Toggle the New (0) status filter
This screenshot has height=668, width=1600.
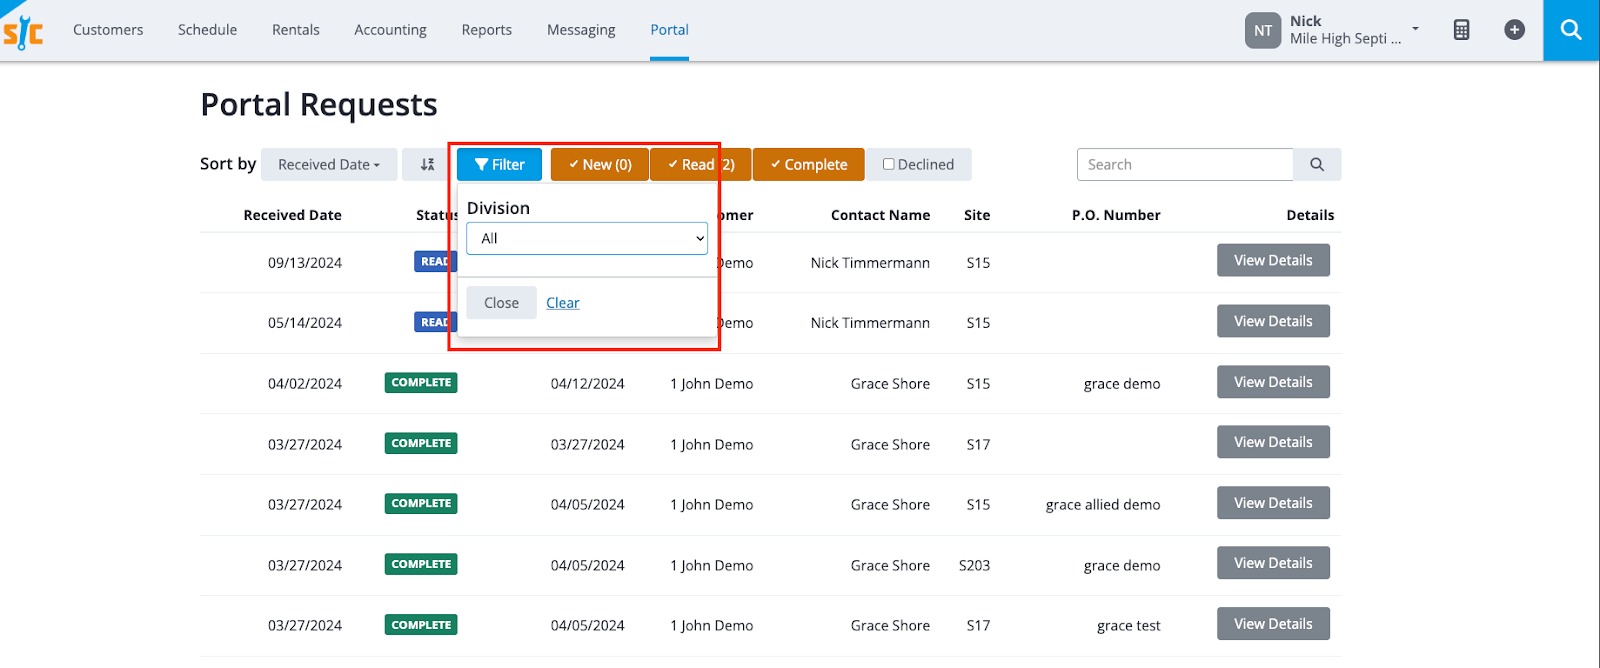pyautogui.click(x=600, y=165)
